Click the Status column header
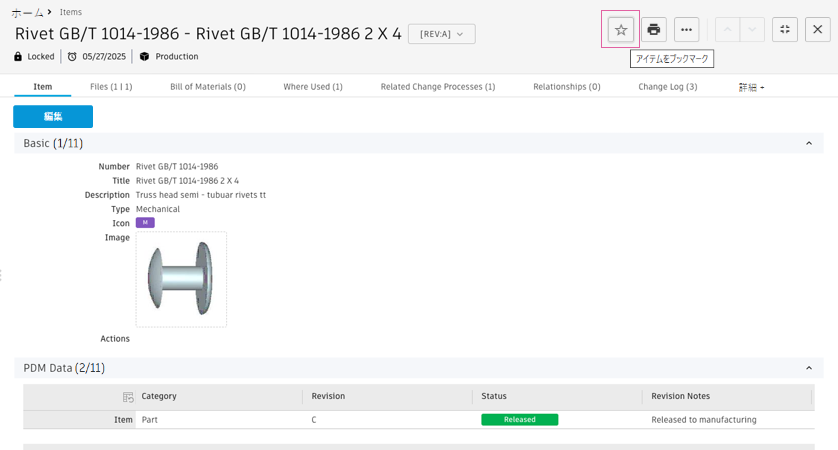 494,396
